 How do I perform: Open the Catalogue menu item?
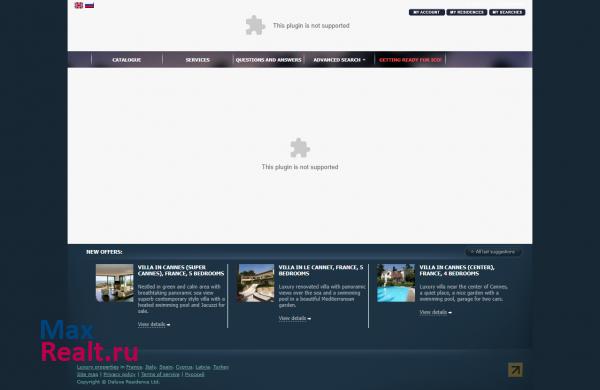click(x=127, y=60)
